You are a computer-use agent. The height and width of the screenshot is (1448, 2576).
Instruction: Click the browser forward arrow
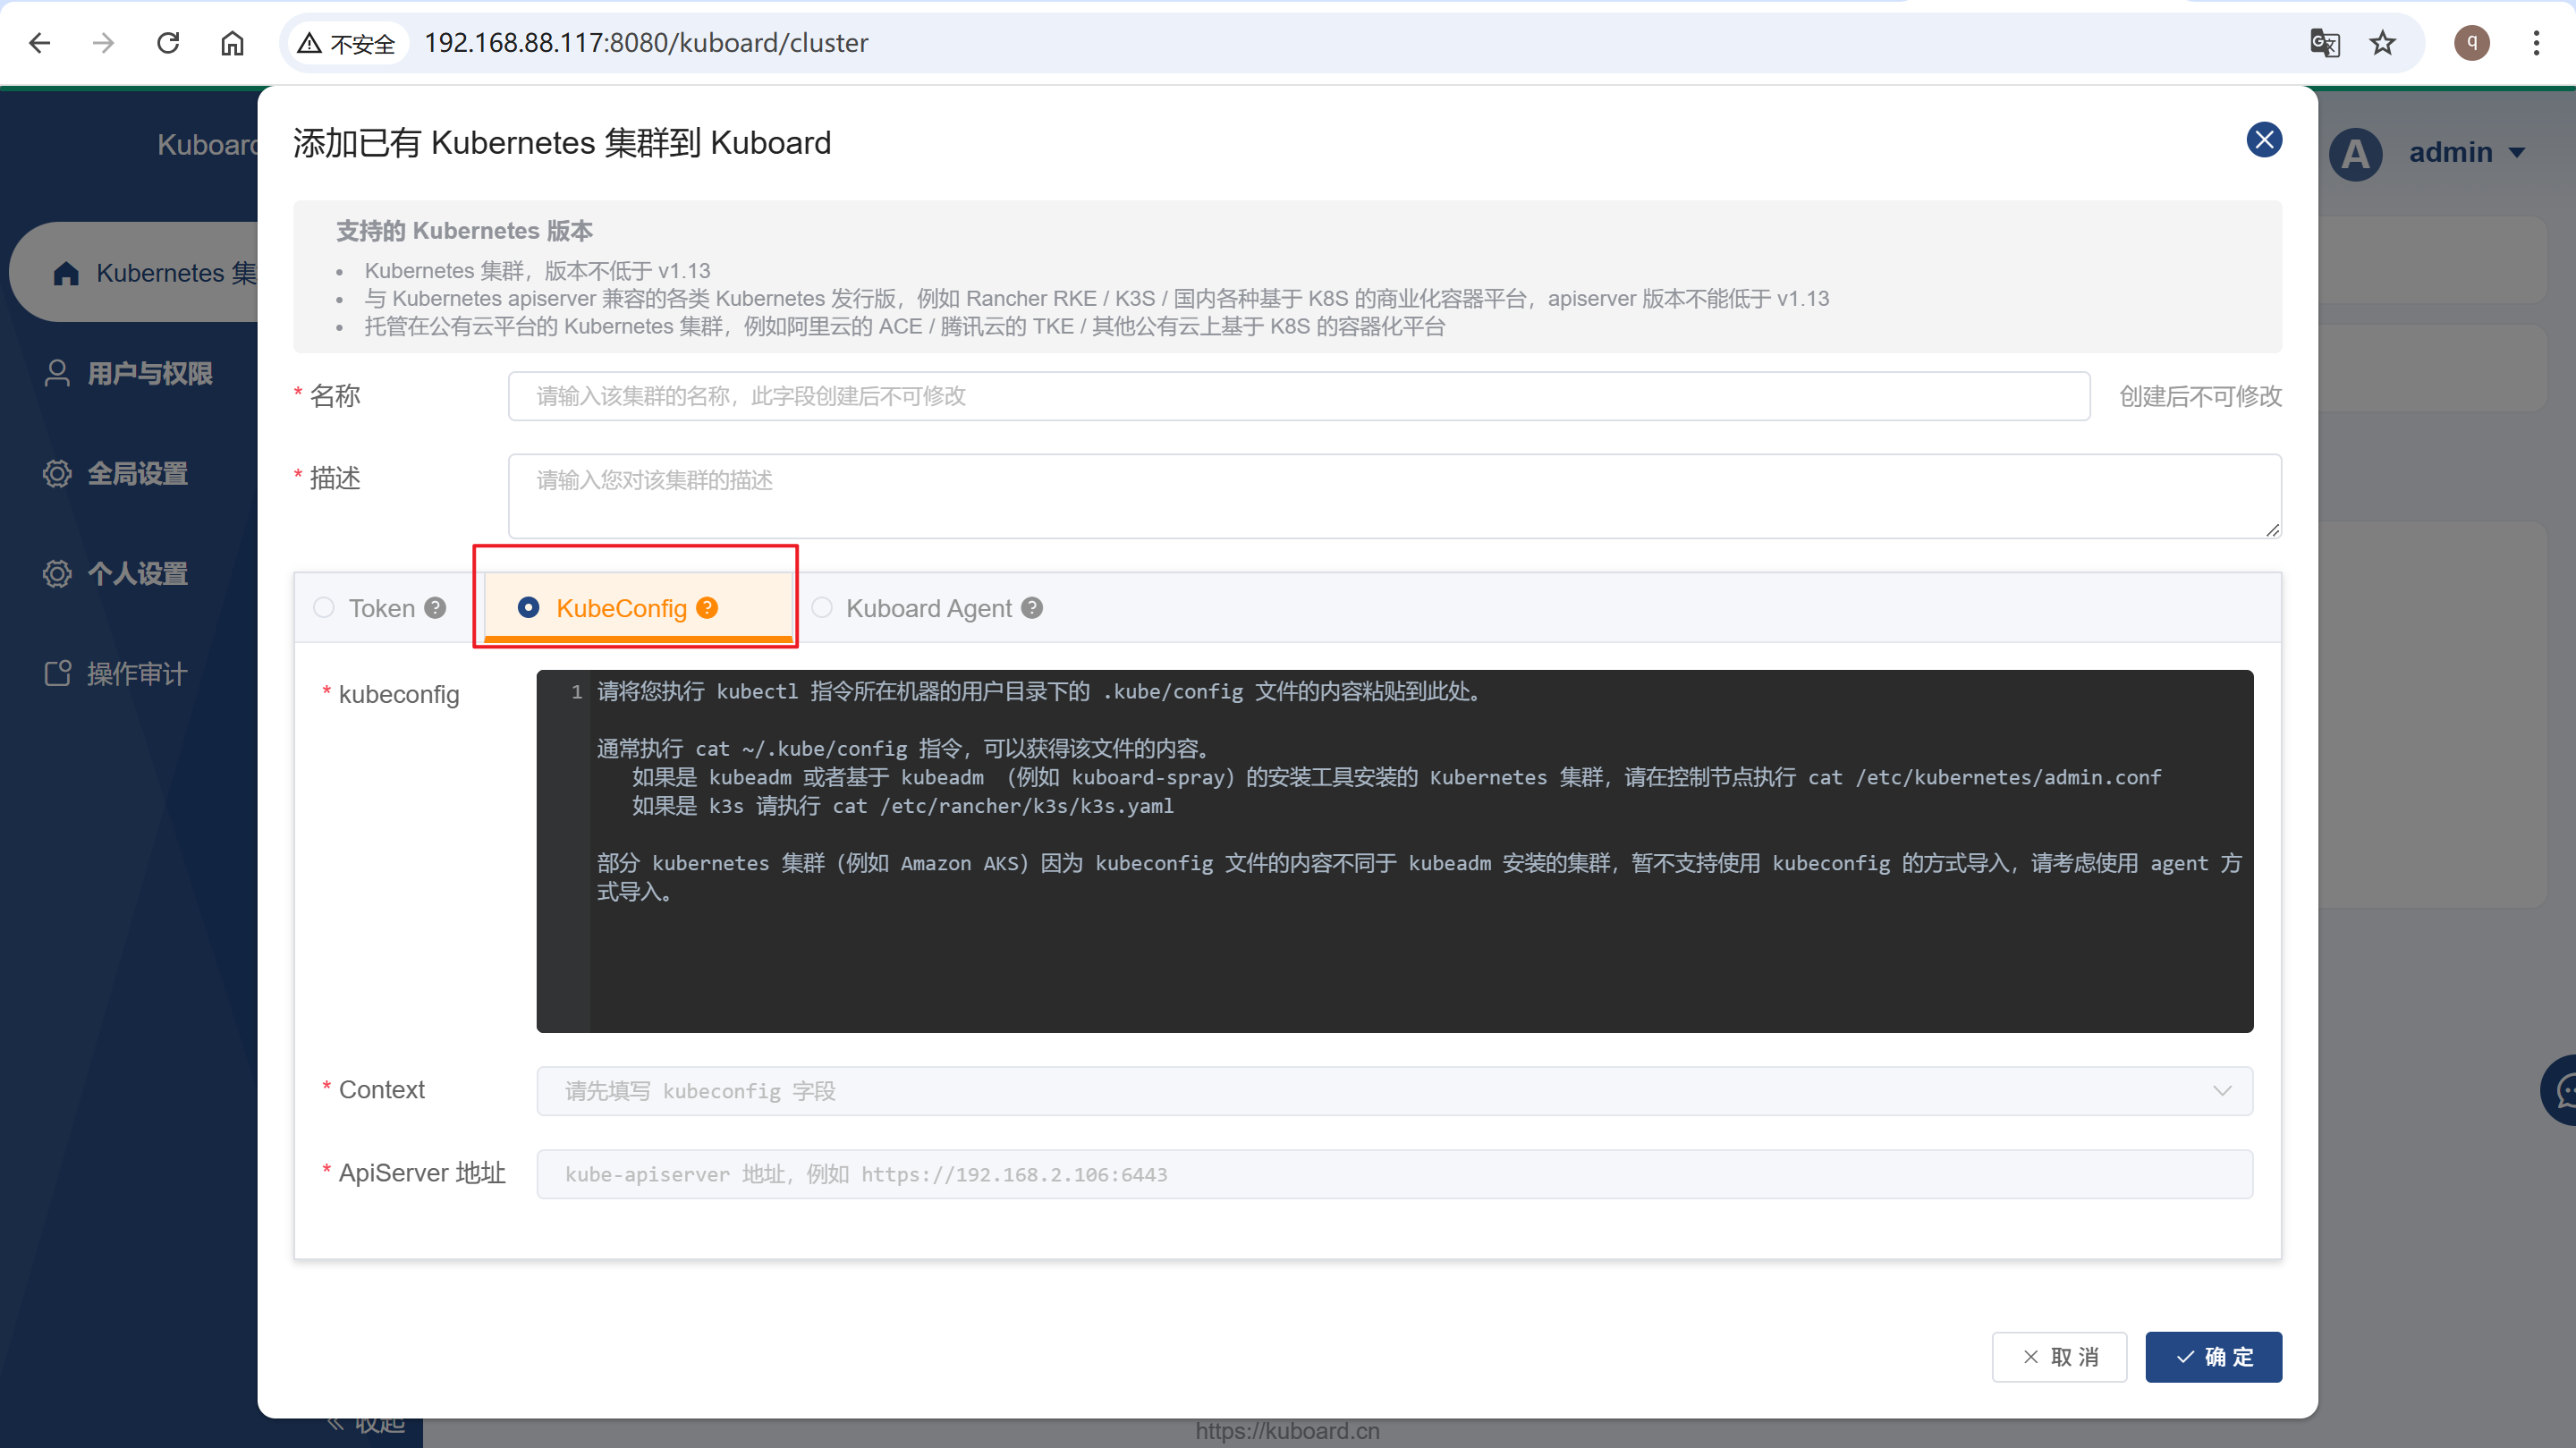pyautogui.click(x=103, y=43)
